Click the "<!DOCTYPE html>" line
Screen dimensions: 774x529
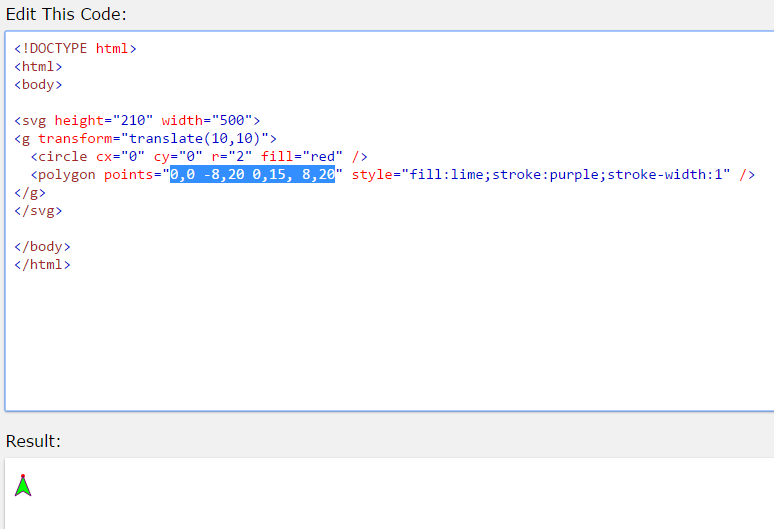[75, 48]
